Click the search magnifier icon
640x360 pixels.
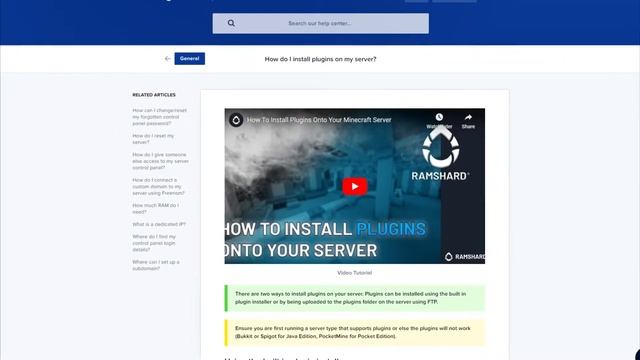231,23
